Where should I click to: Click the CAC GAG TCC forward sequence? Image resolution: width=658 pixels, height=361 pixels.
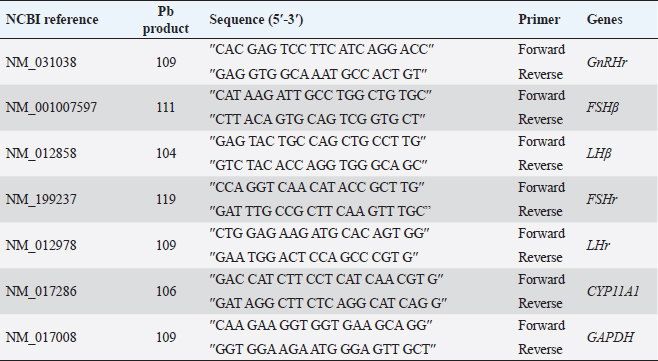pos(321,50)
